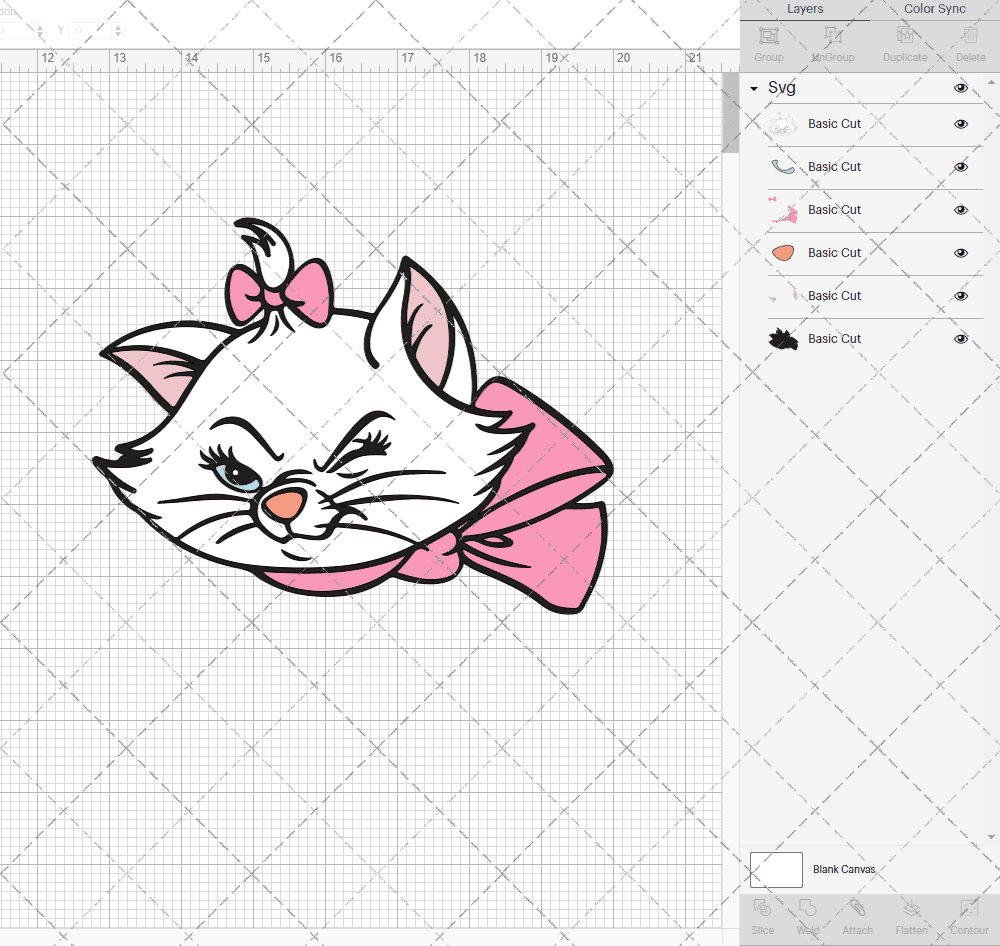Click the Y position input field

91,30
